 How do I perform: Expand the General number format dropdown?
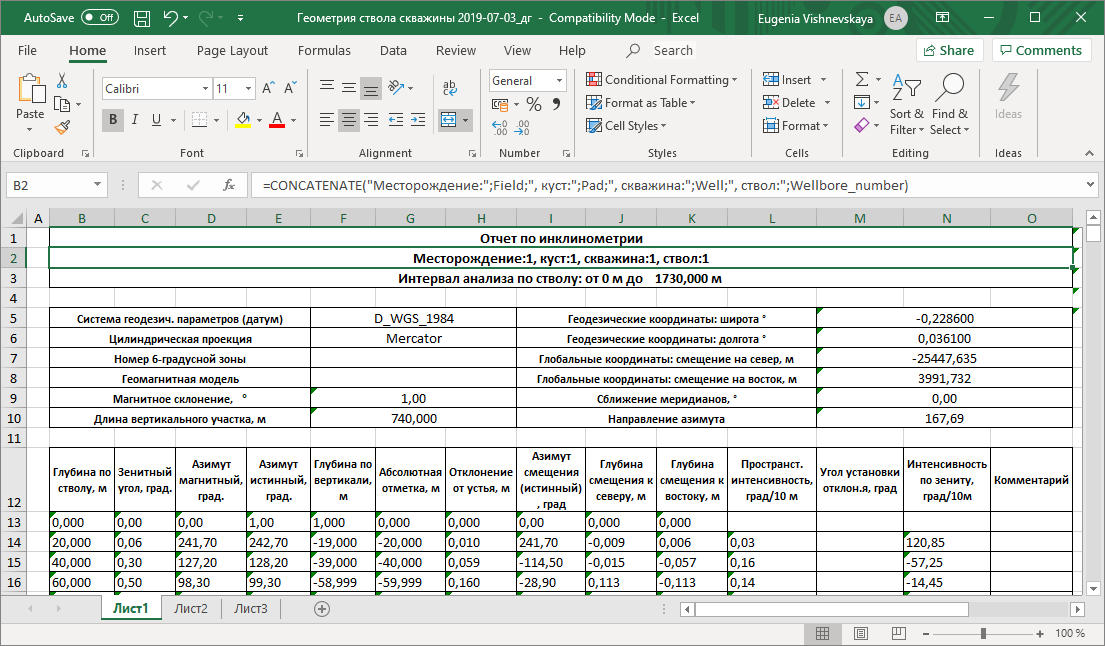(559, 81)
